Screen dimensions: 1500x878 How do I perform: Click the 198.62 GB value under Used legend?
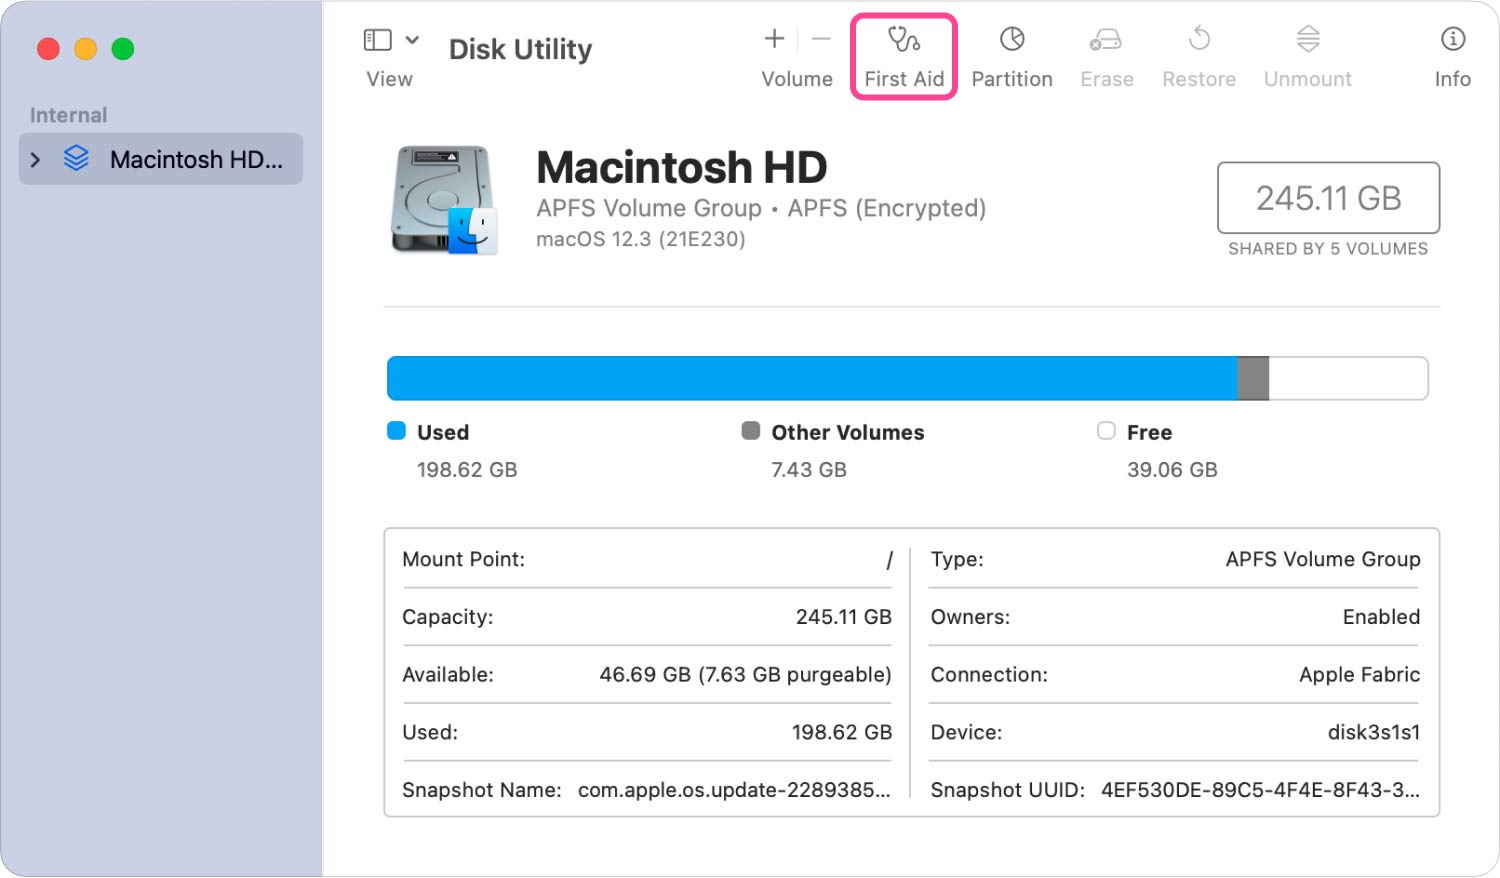pyautogui.click(x=467, y=470)
